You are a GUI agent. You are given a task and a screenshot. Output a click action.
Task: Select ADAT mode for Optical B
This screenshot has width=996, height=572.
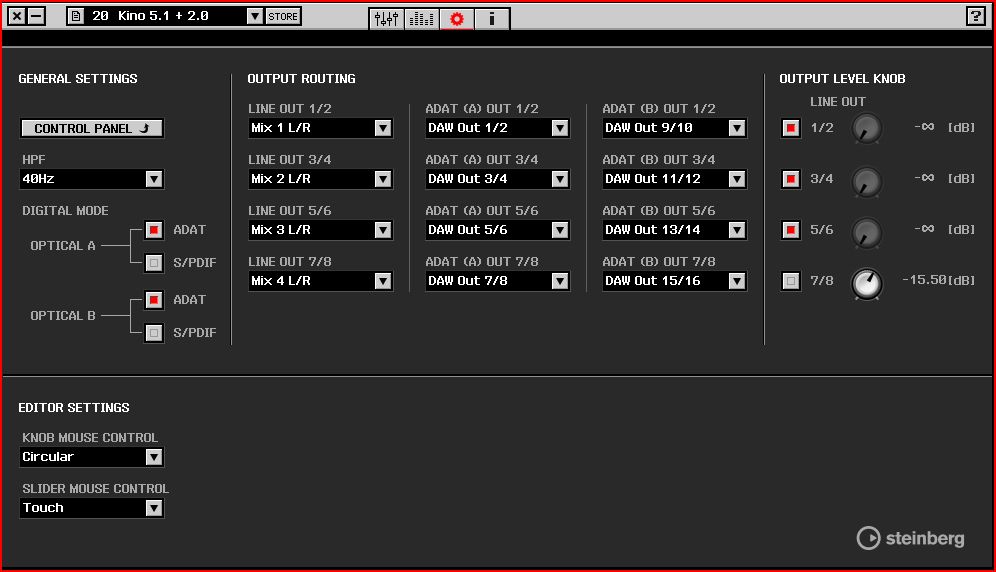(x=153, y=300)
